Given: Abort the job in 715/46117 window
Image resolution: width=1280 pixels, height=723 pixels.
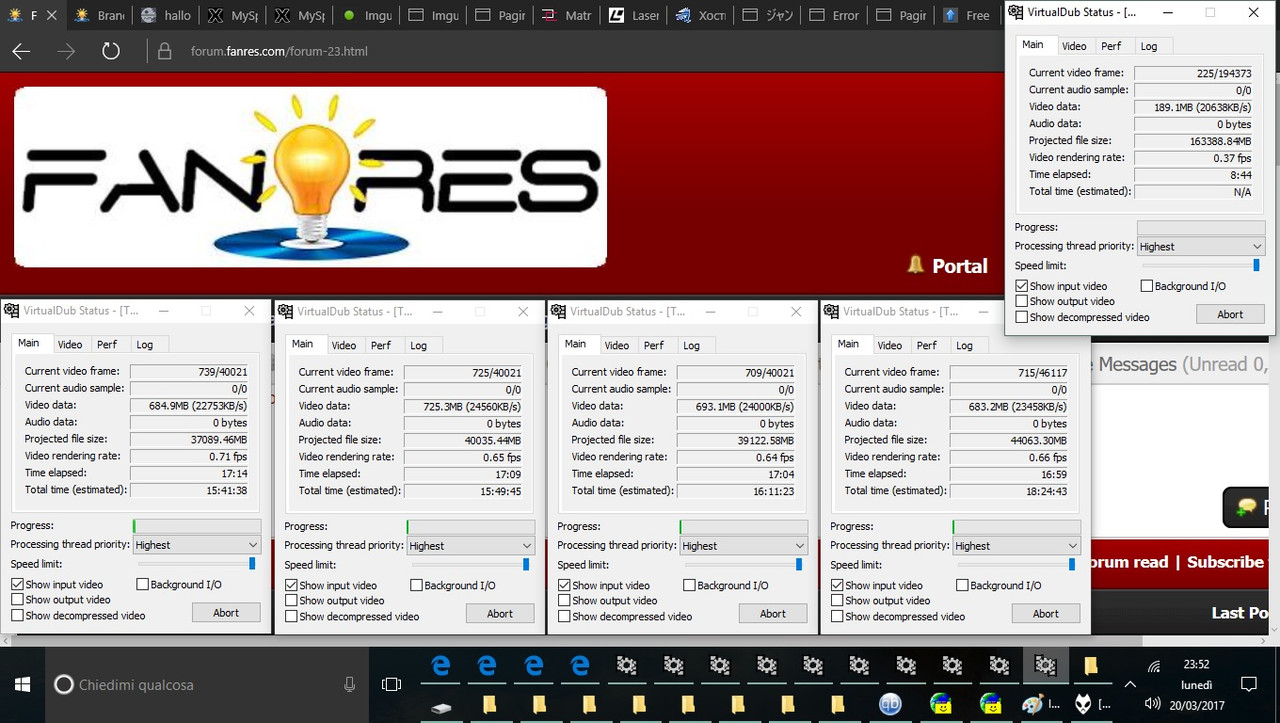Looking at the screenshot, I should (x=1046, y=613).
